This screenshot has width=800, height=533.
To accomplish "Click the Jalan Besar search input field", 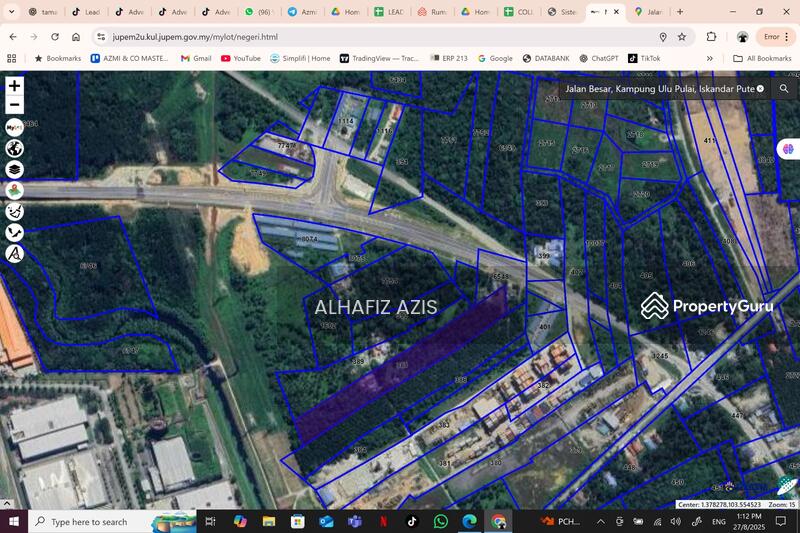I will click(659, 89).
